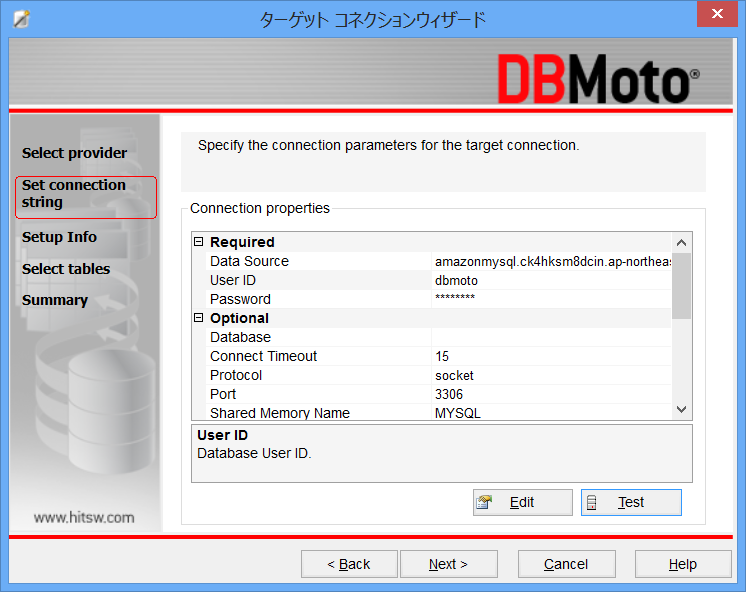Click the wizard app icon in title bar

tap(21, 19)
